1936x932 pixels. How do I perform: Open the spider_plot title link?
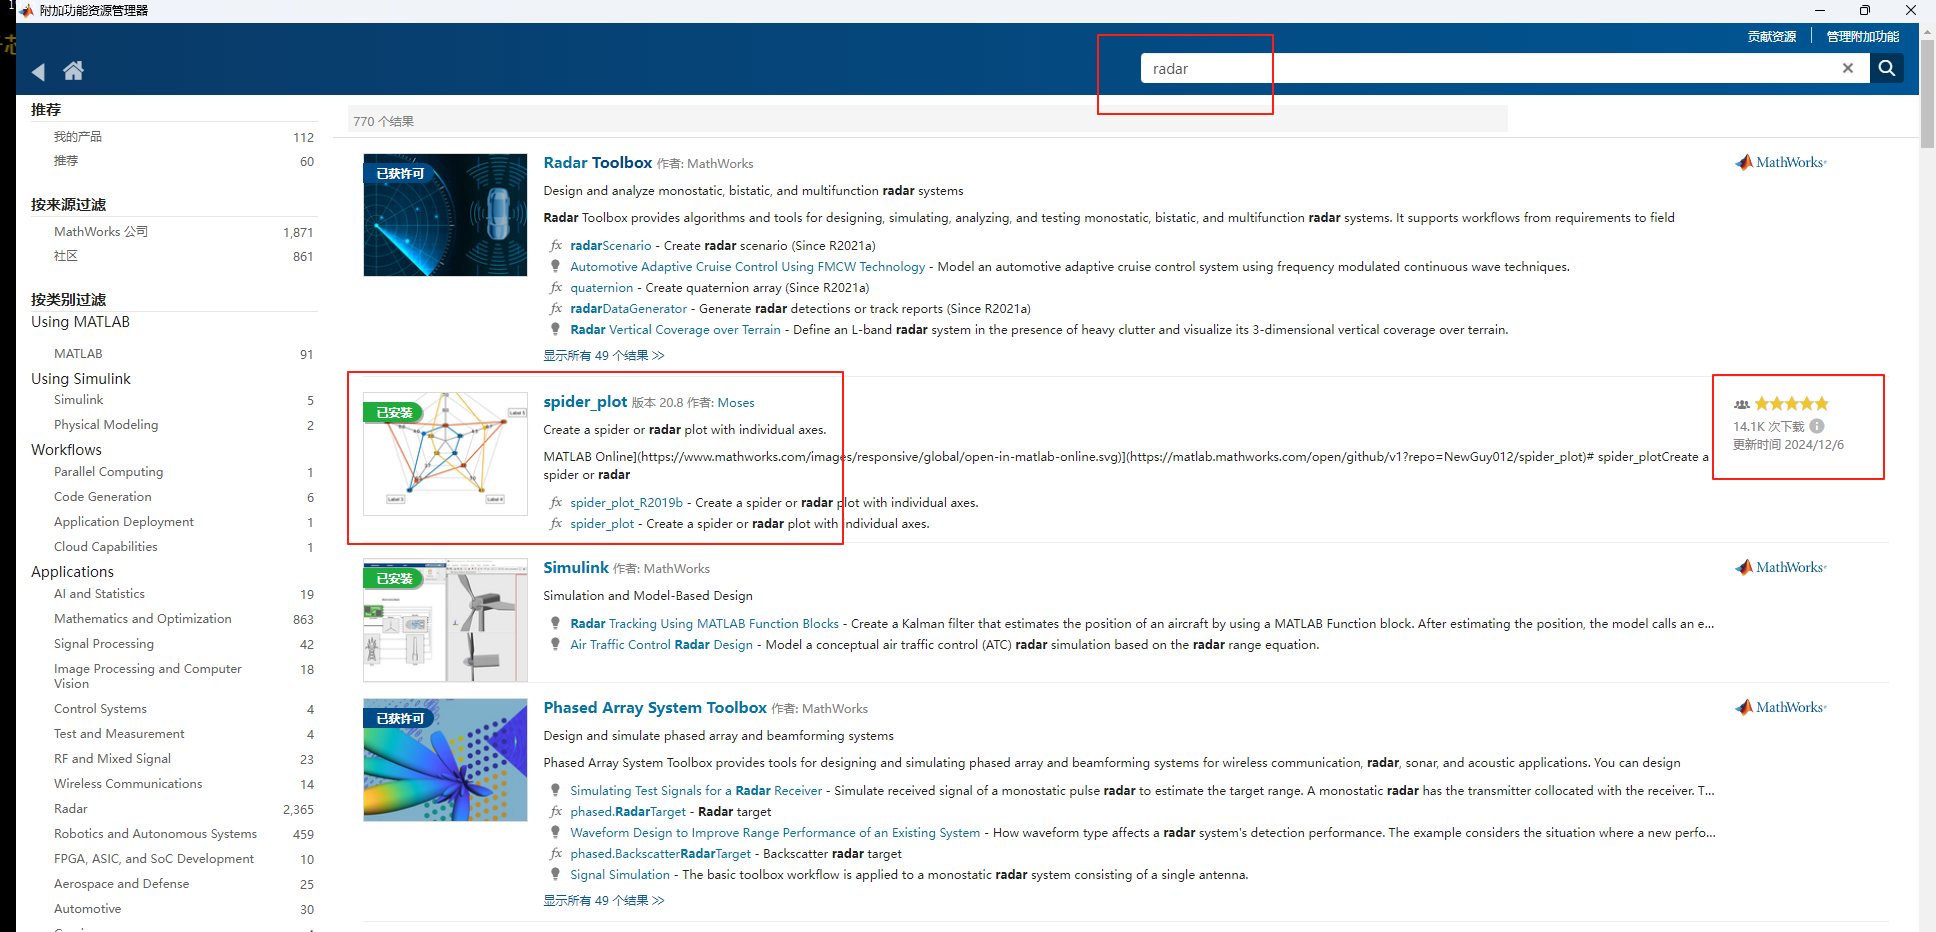[585, 401]
